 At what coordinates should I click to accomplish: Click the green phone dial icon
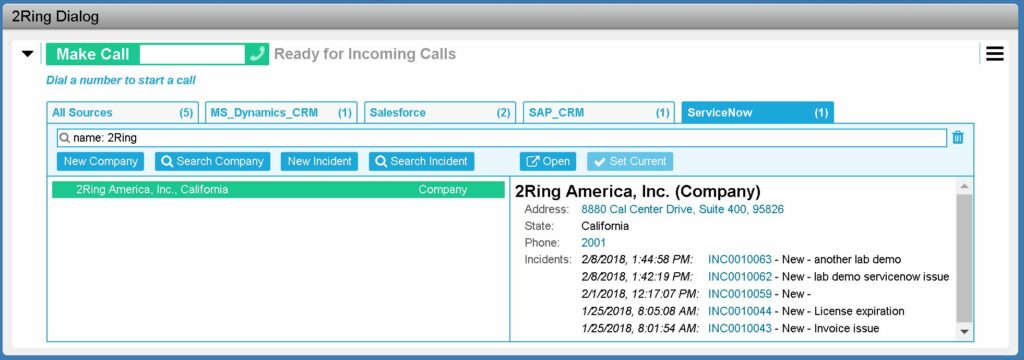(257, 54)
